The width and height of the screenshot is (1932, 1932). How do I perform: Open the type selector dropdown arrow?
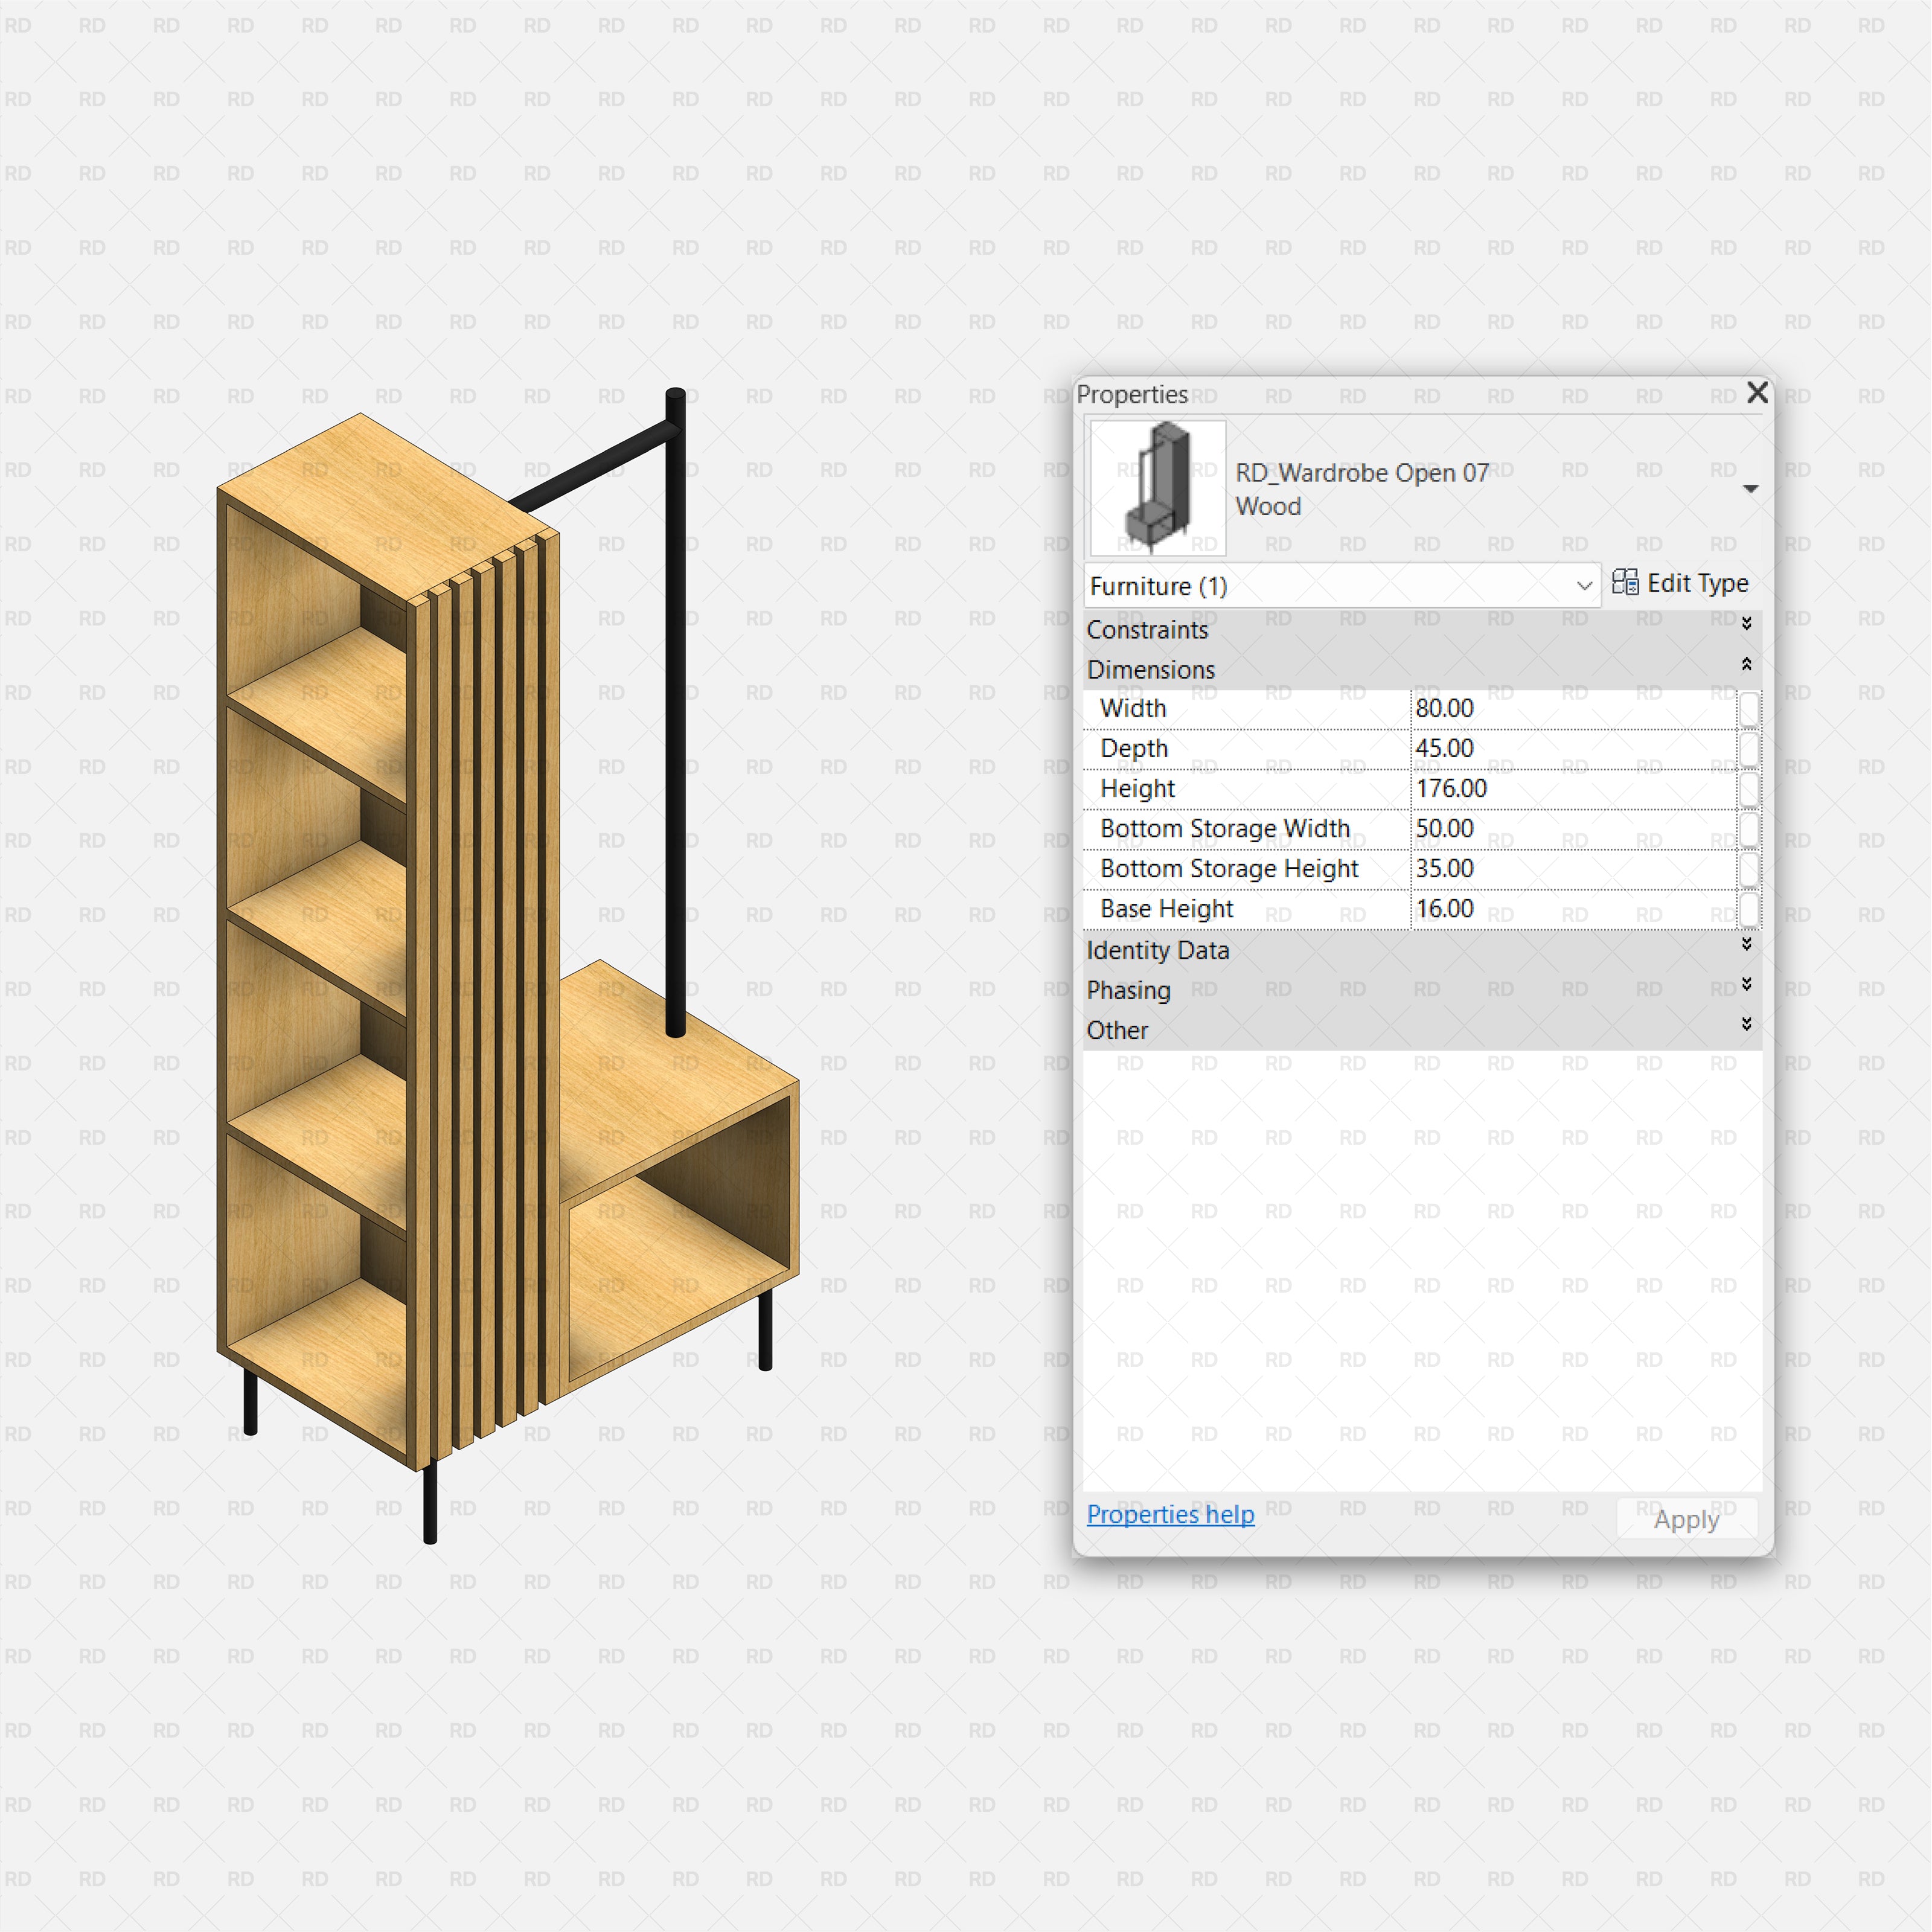pyautogui.click(x=1752, y=489)
